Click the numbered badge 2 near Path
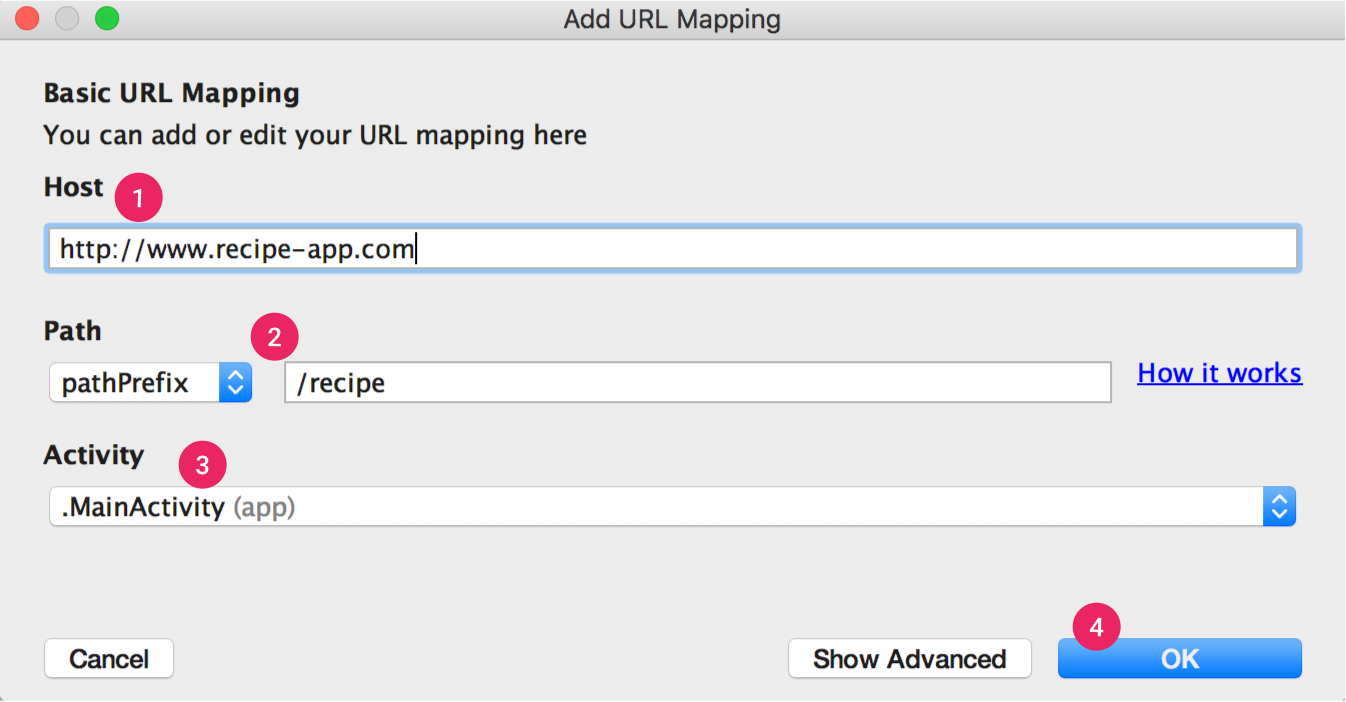 tap(275, 337)
